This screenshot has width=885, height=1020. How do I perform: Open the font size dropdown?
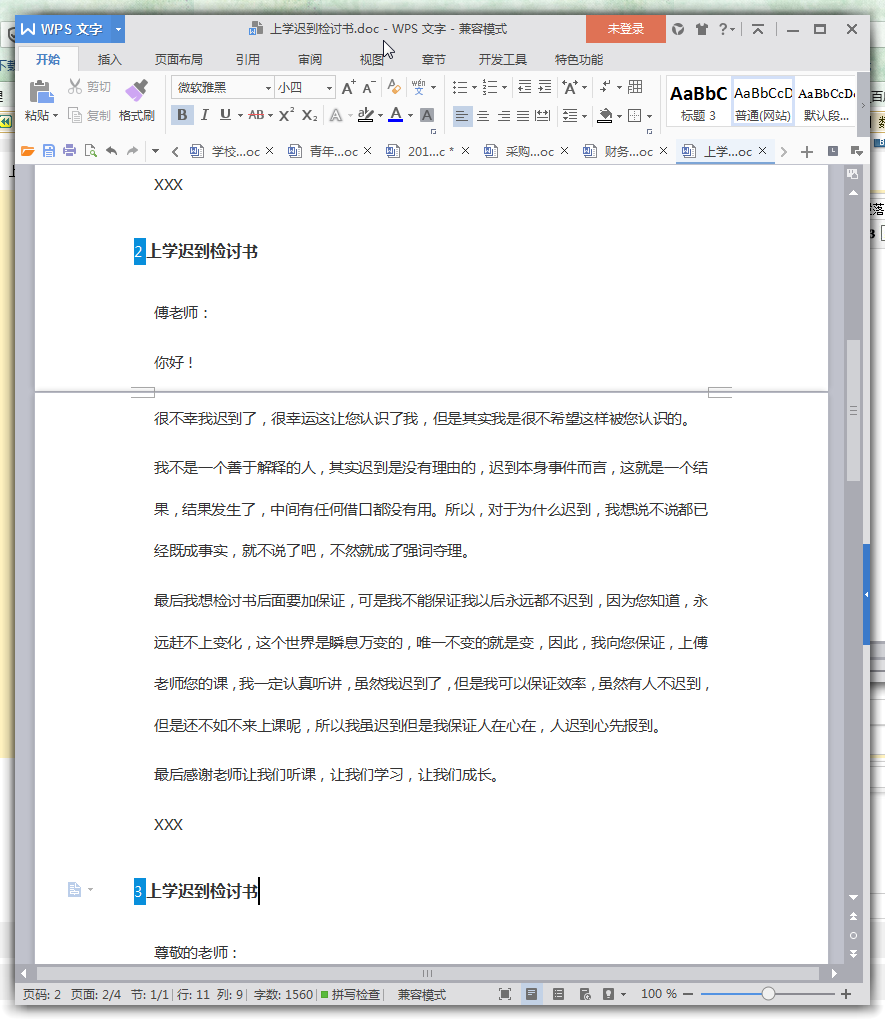tap(329, 88)
